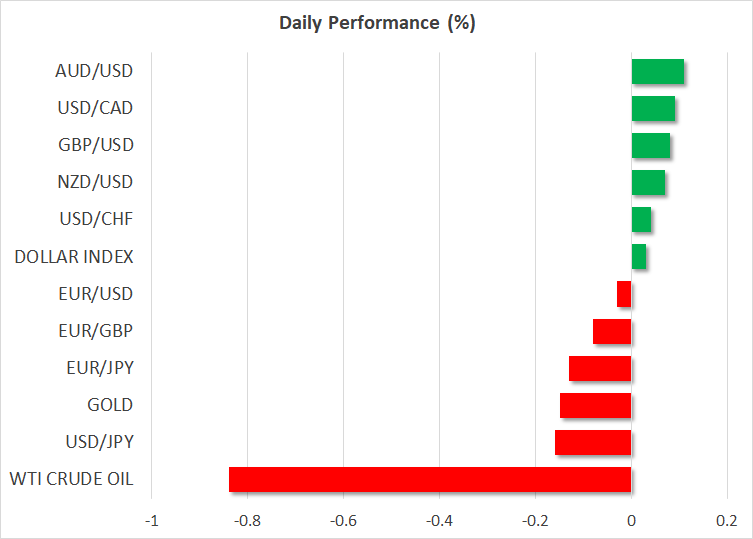Click the red EUR/GBP bar
The height and width of the screenshot is (539, 753).
tap(612, 331)
